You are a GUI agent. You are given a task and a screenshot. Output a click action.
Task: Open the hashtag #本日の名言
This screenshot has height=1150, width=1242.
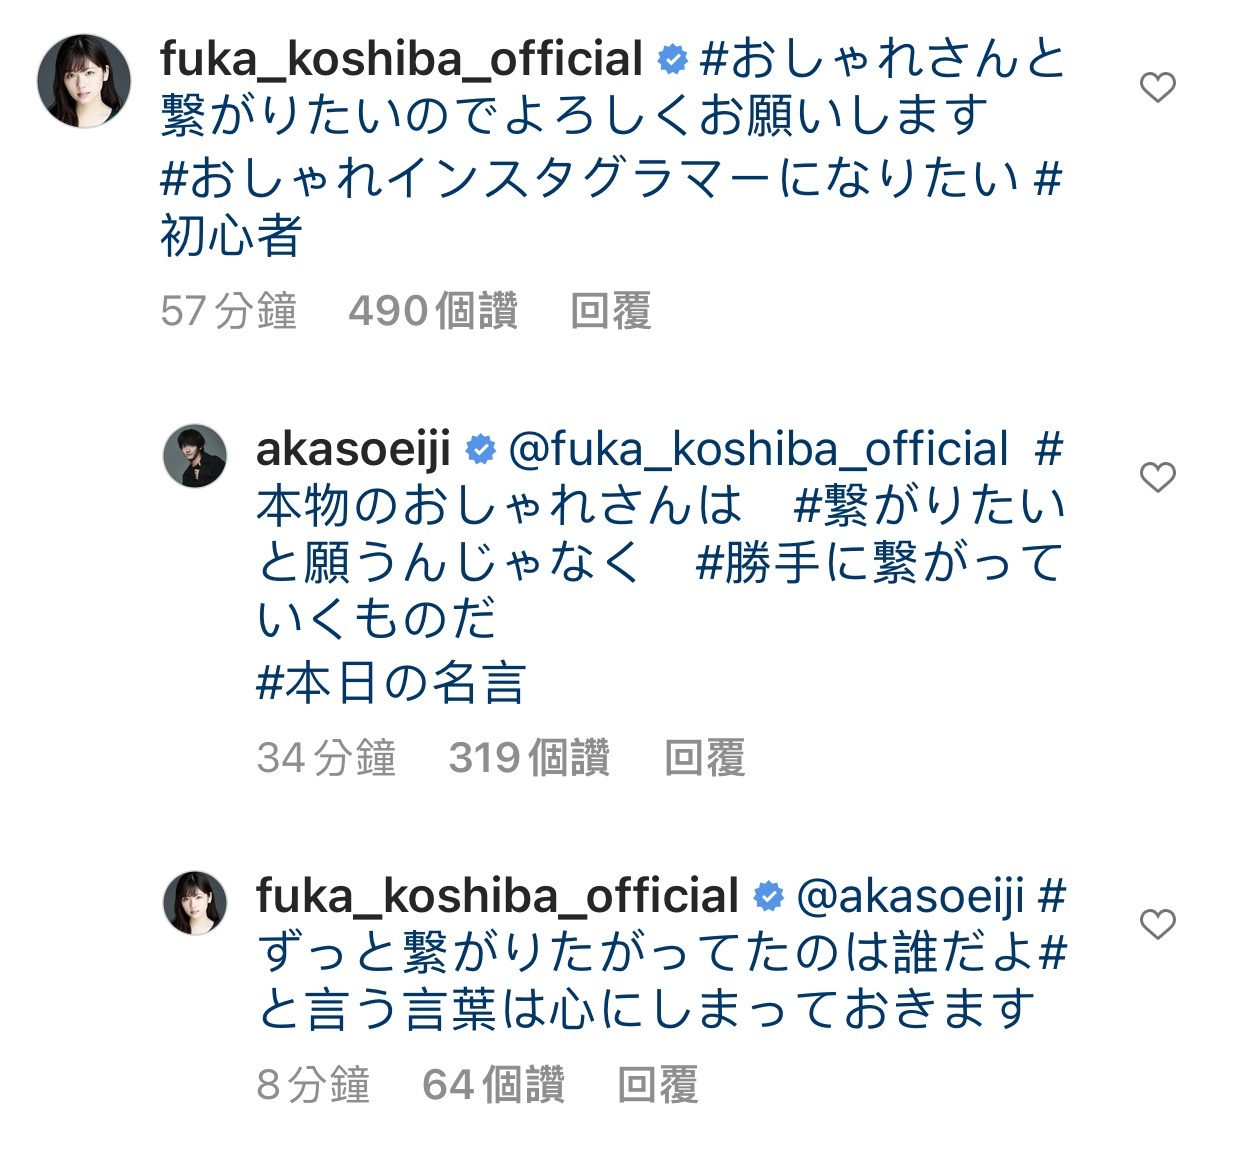tap(391, 683)
